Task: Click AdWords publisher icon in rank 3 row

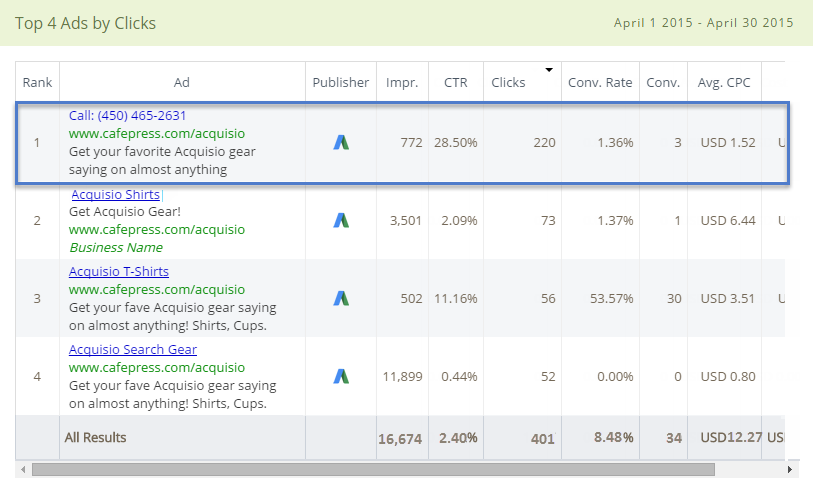Action: (x=341, y=298)
